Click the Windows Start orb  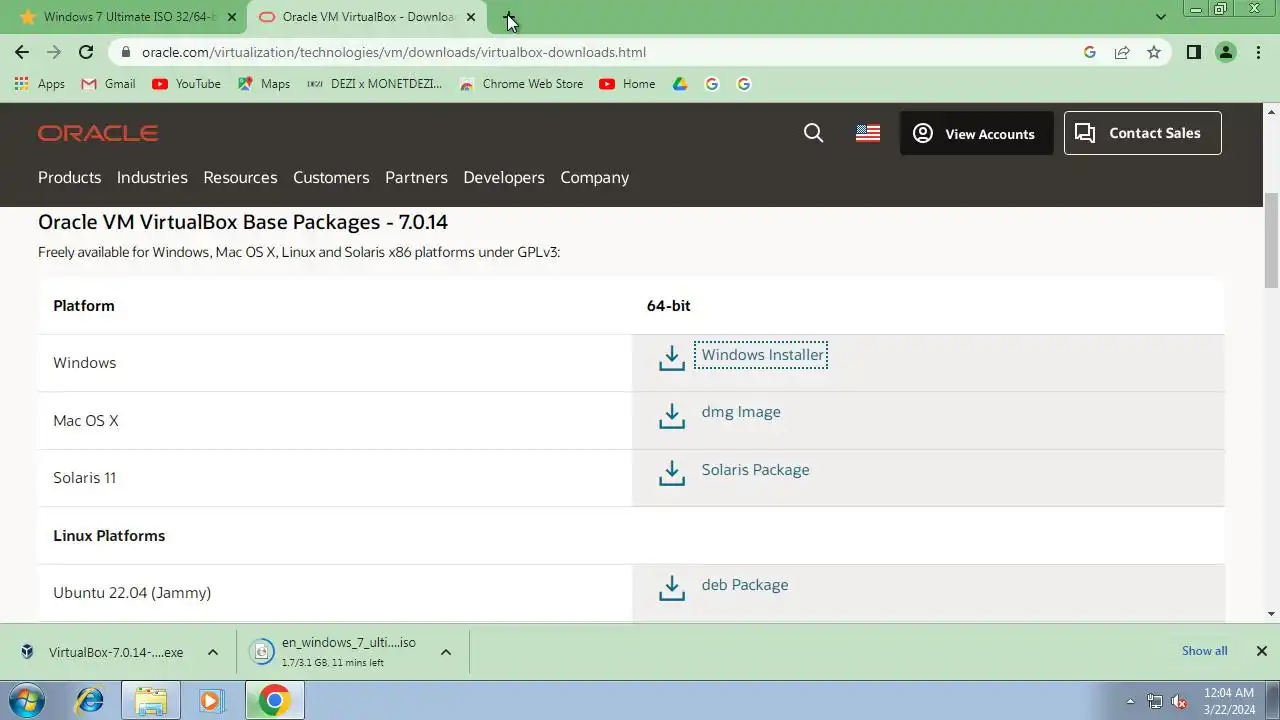(x=28, y=700)
